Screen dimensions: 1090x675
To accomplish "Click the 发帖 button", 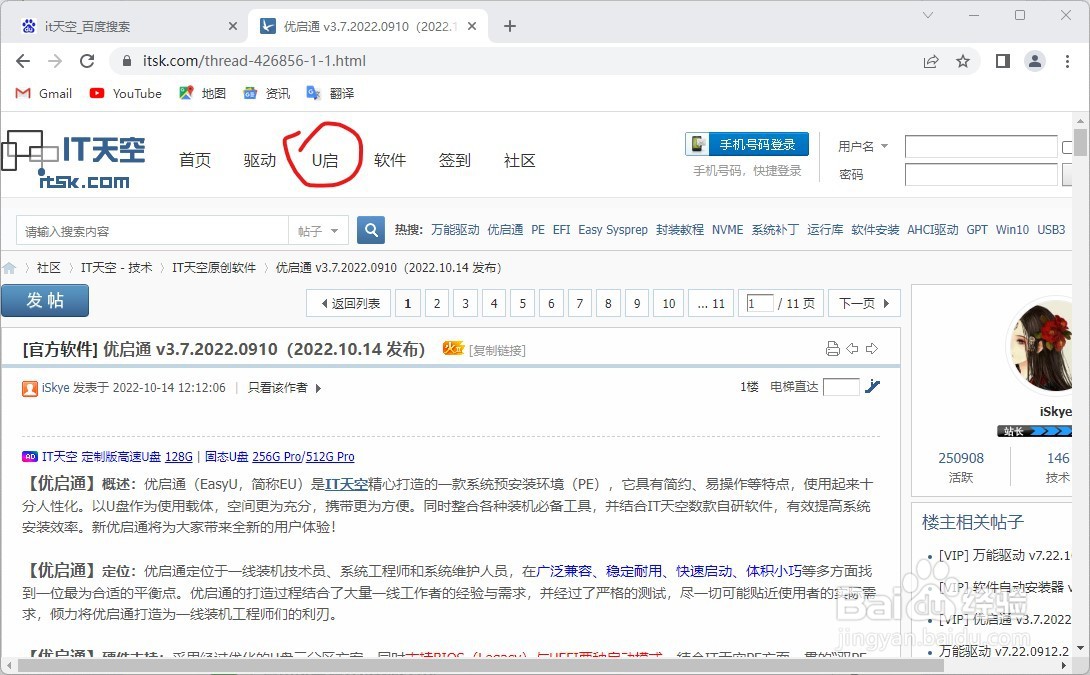I will click(x=45, y=300).
